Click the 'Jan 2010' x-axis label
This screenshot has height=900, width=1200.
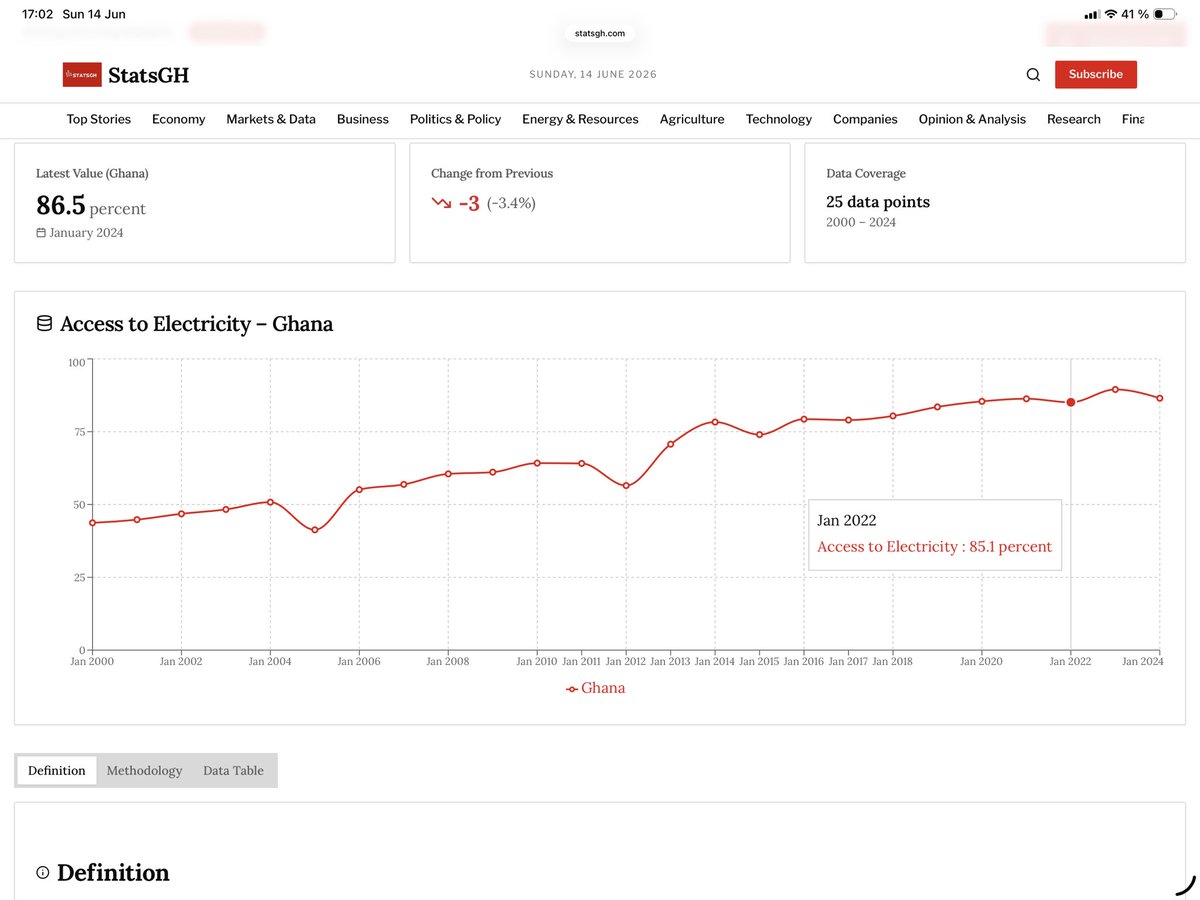point(537,662)
